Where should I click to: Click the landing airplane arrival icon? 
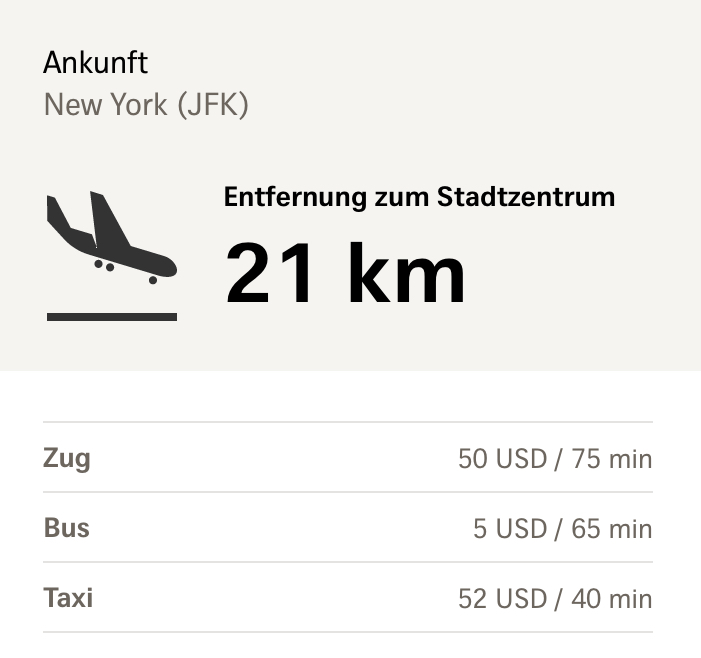(111, 238)
